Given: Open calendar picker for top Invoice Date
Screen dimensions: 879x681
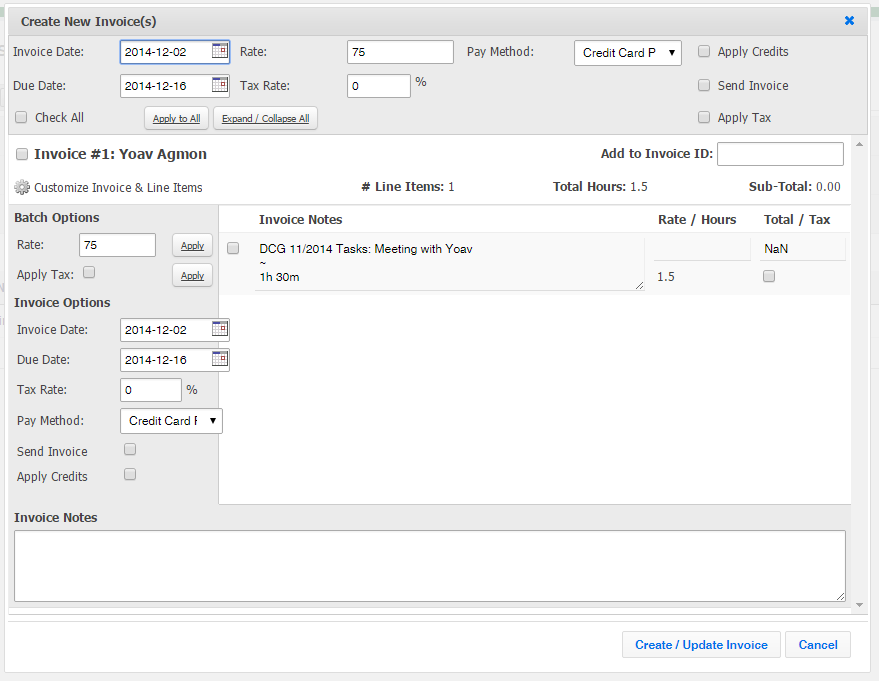Looking at the screenshot, I should 220,52.
